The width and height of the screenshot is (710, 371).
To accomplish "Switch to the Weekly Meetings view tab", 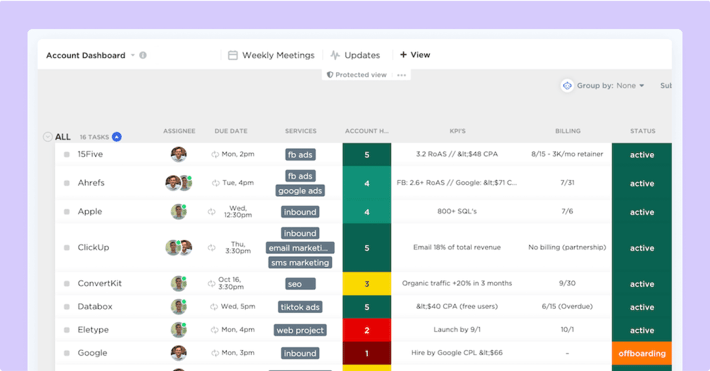I will coord(271,55).
